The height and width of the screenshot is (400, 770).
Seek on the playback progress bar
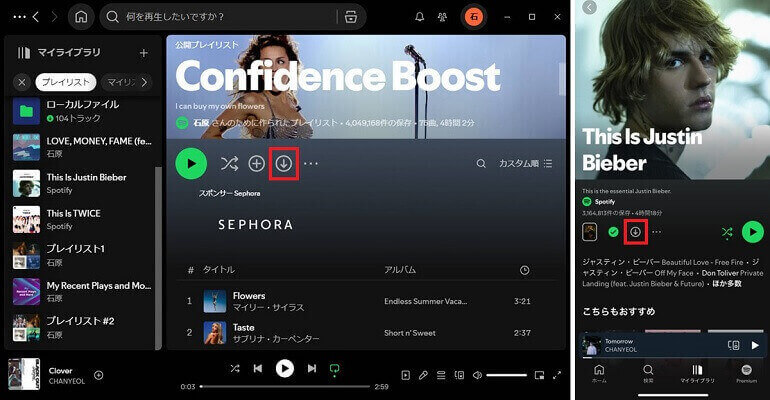point(285,386)
